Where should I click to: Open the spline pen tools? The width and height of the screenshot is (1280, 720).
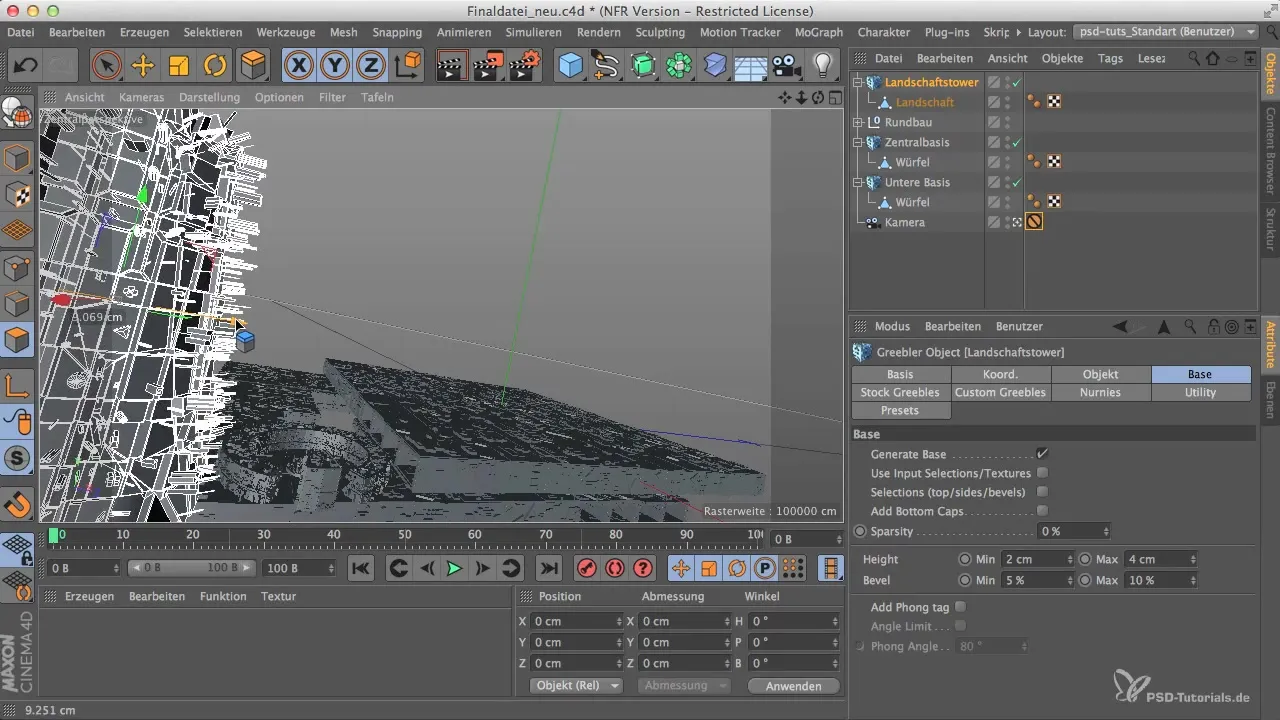[606, 66]
